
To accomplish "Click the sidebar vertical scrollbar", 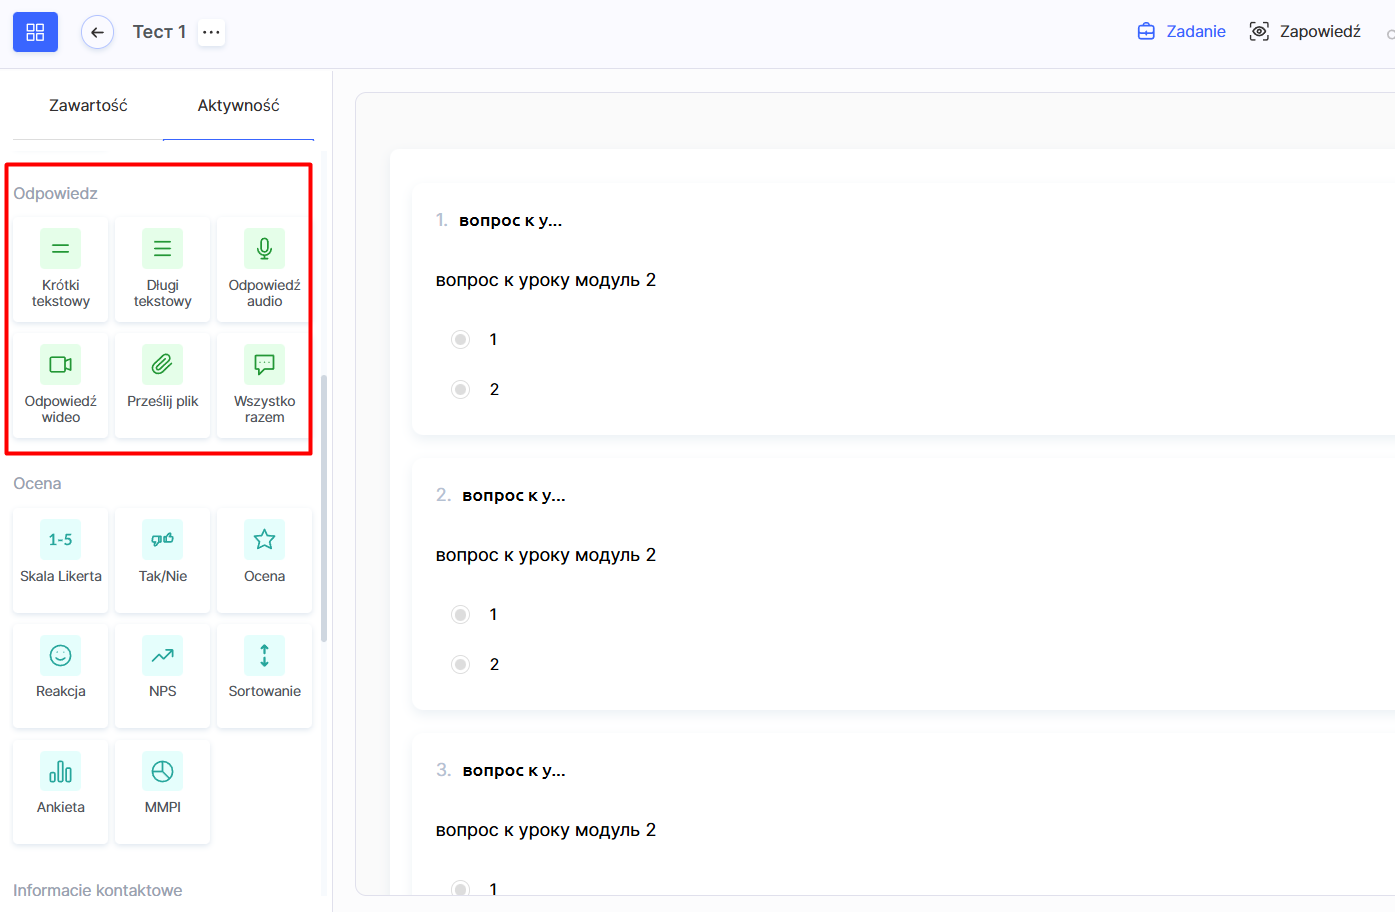I will click(x=324, y=508).
